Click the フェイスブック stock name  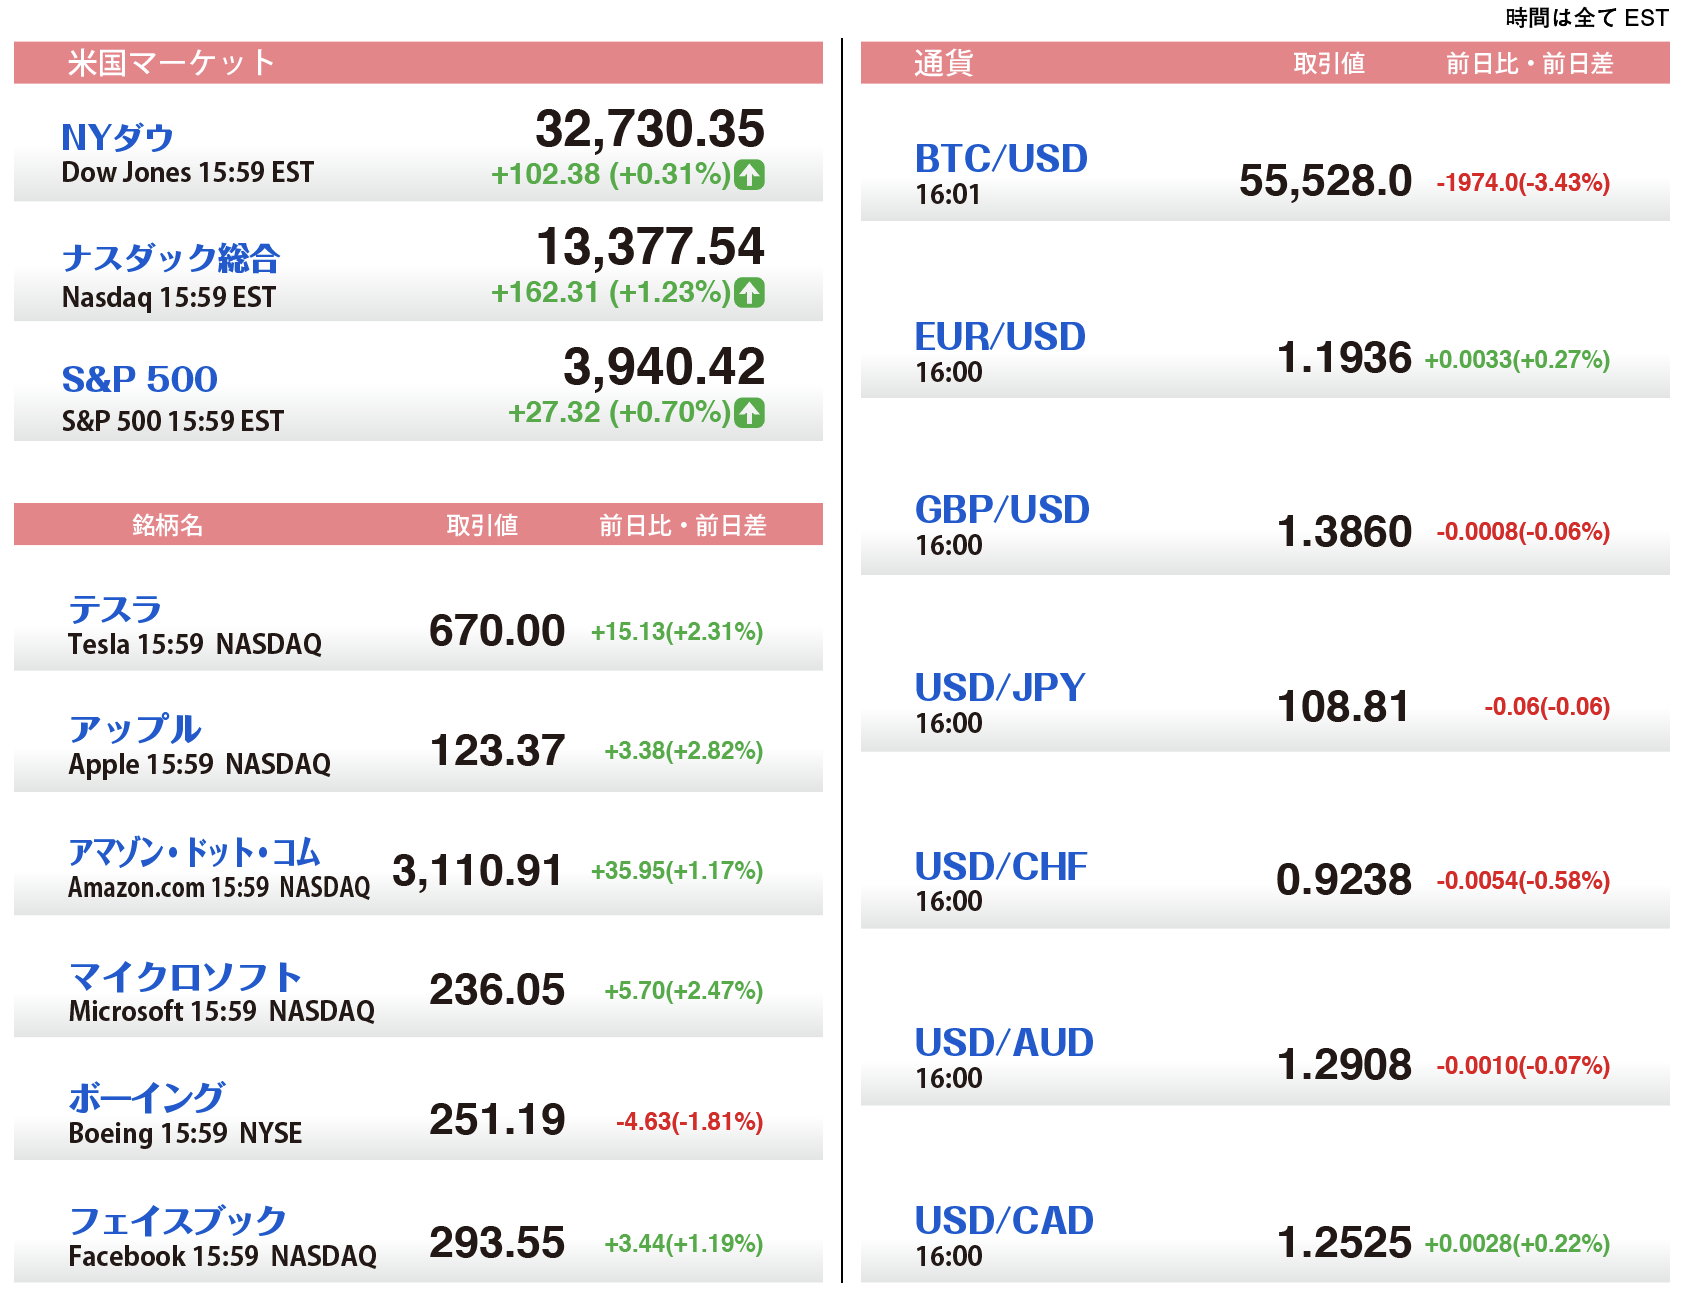(177, 1220)
